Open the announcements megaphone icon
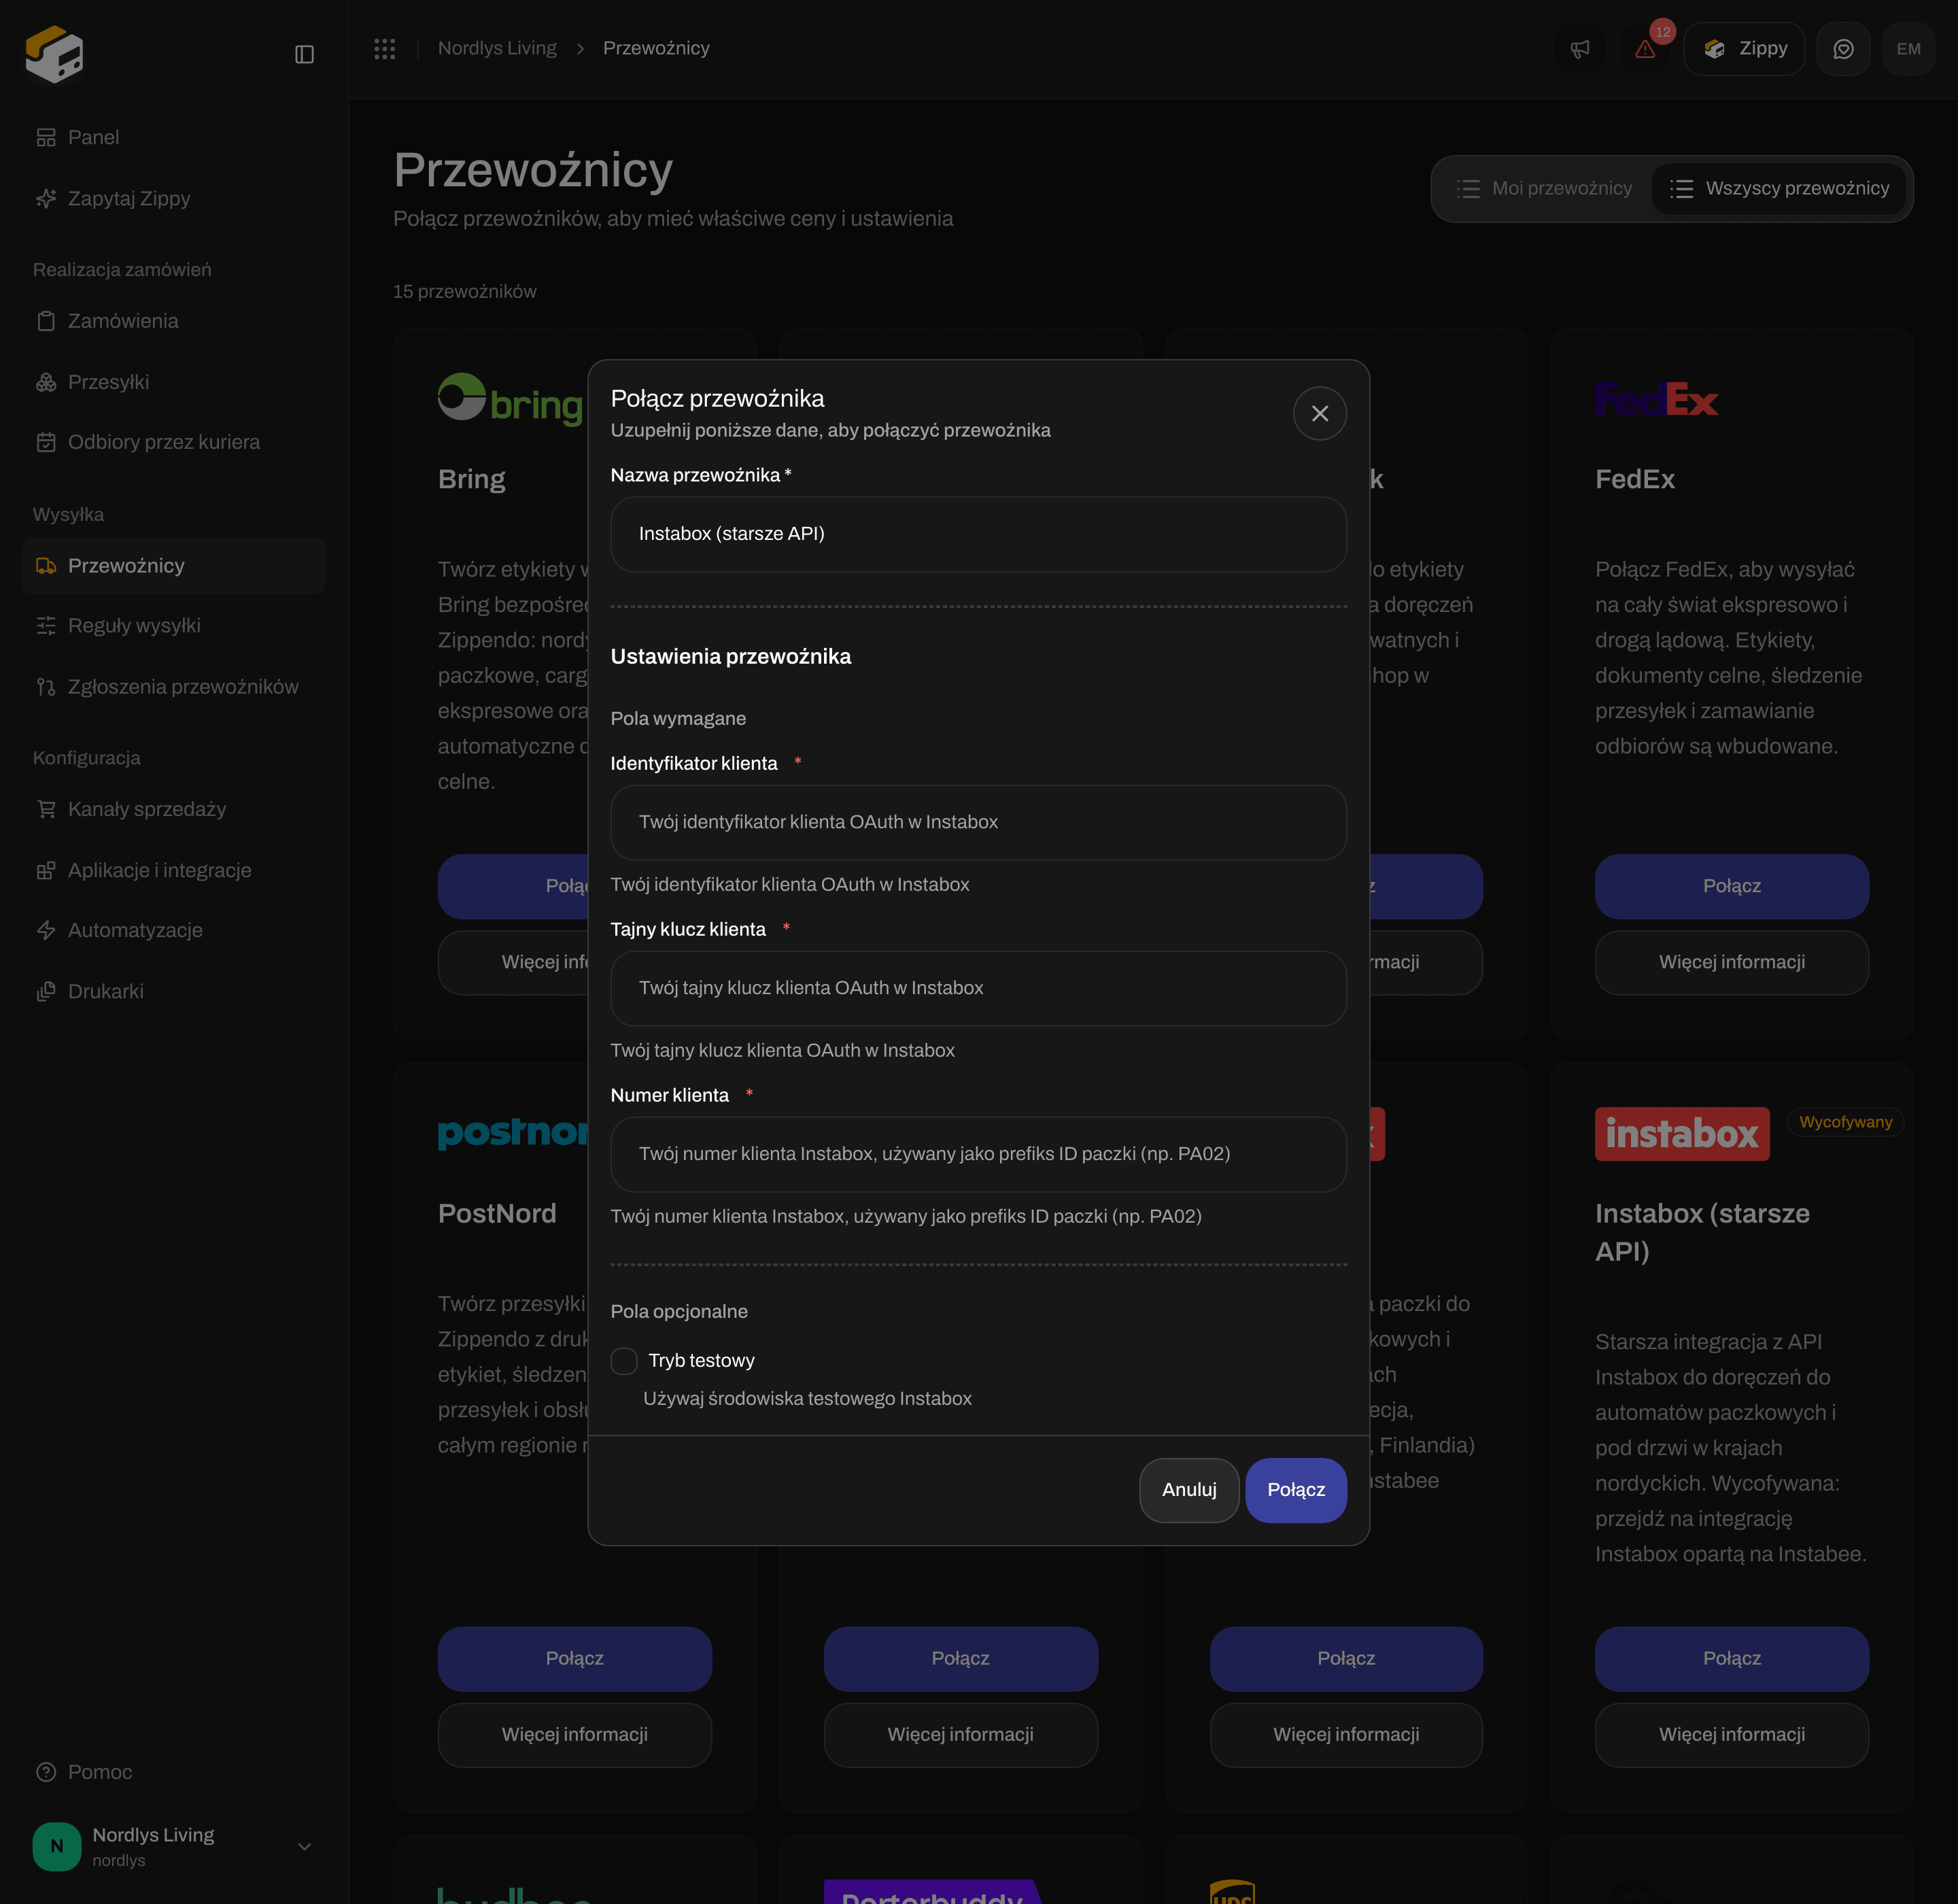This screenshot has height=1904, width=1958. coord(1580,49)
